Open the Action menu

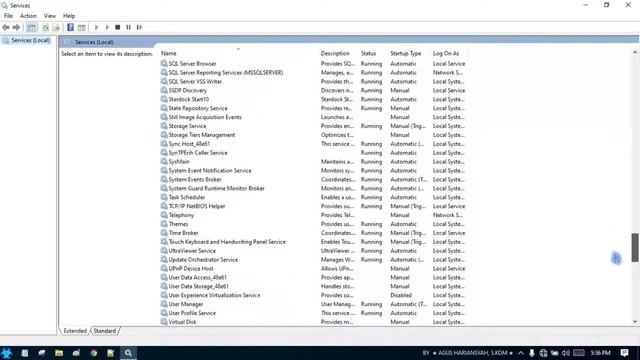(28, 16)
